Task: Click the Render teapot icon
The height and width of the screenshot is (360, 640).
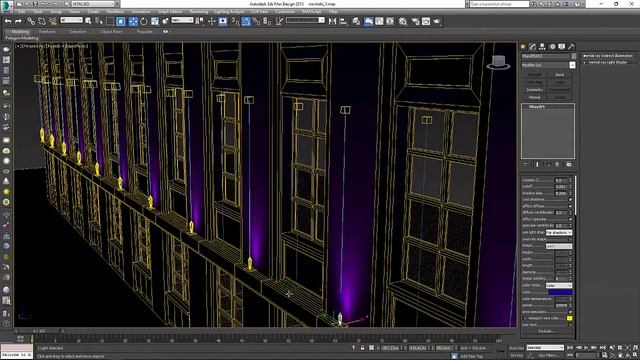Action: (437, 21)
